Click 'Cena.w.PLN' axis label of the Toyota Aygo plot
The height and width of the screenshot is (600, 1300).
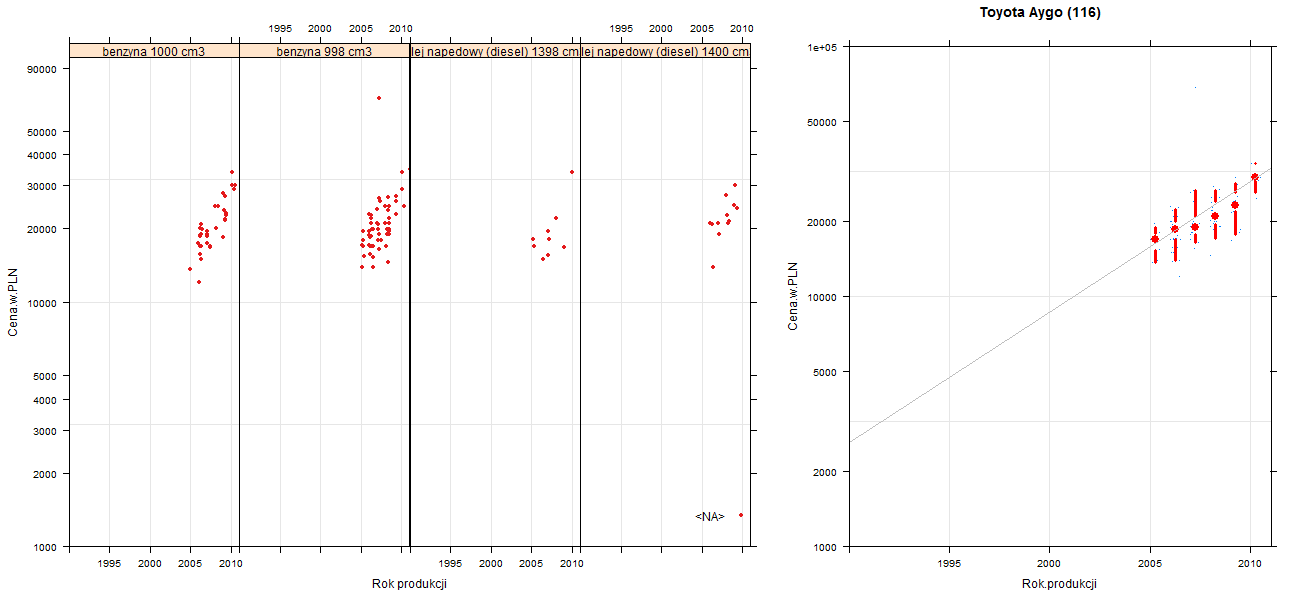click(x=793, y=296)
